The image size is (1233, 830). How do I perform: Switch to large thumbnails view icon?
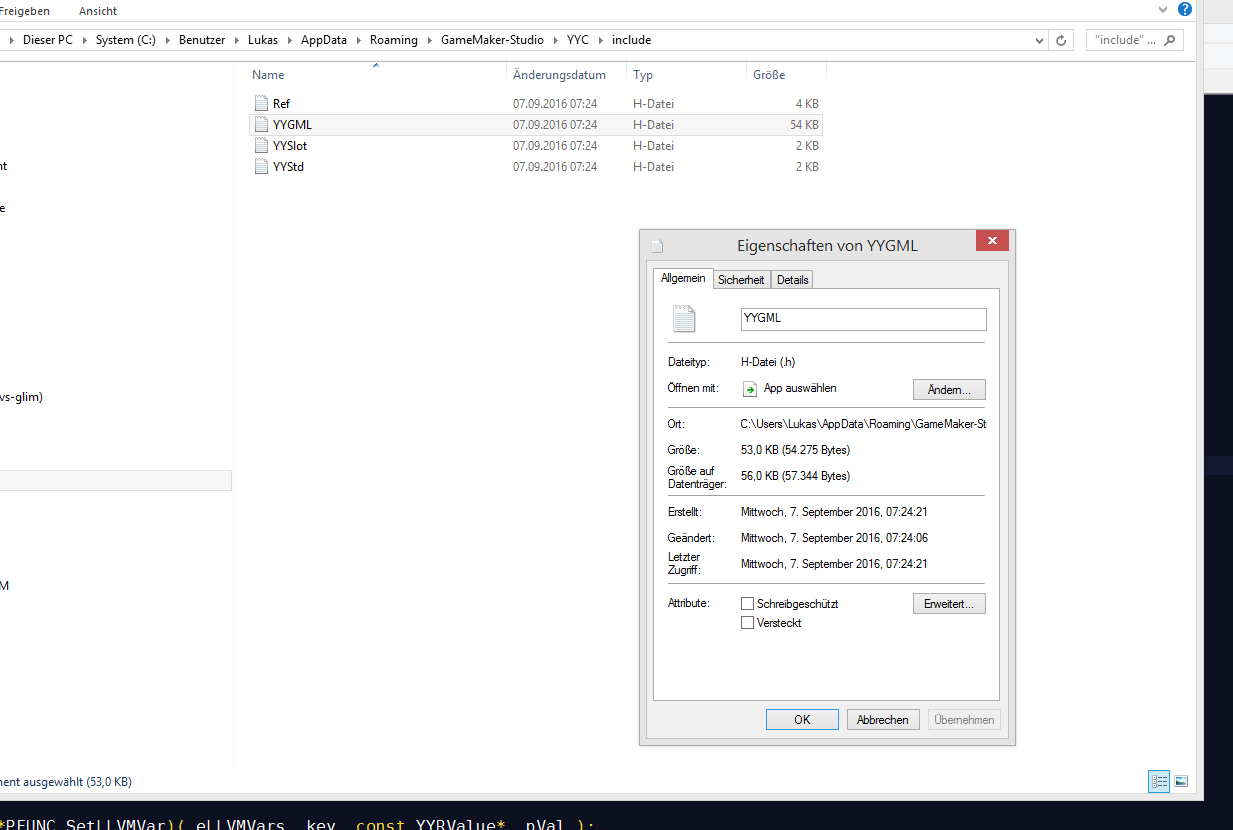pos(1181,781)
